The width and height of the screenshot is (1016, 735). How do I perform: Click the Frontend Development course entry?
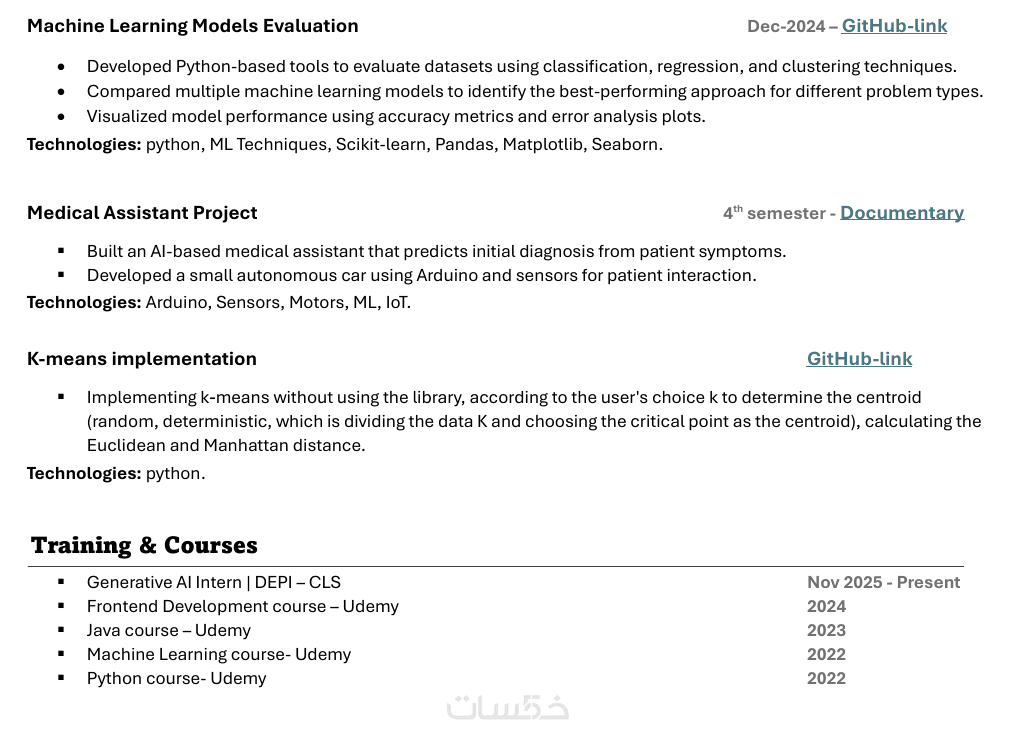point(242,606)
